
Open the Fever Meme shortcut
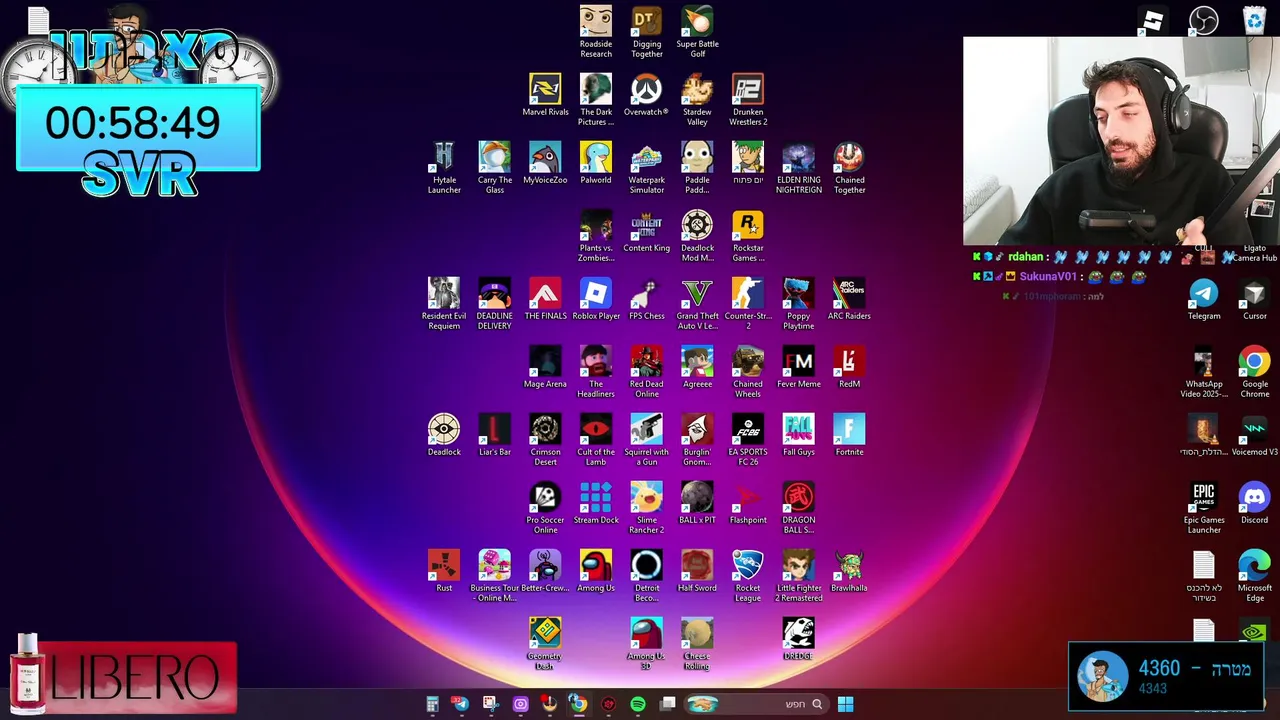pos(798,367)
